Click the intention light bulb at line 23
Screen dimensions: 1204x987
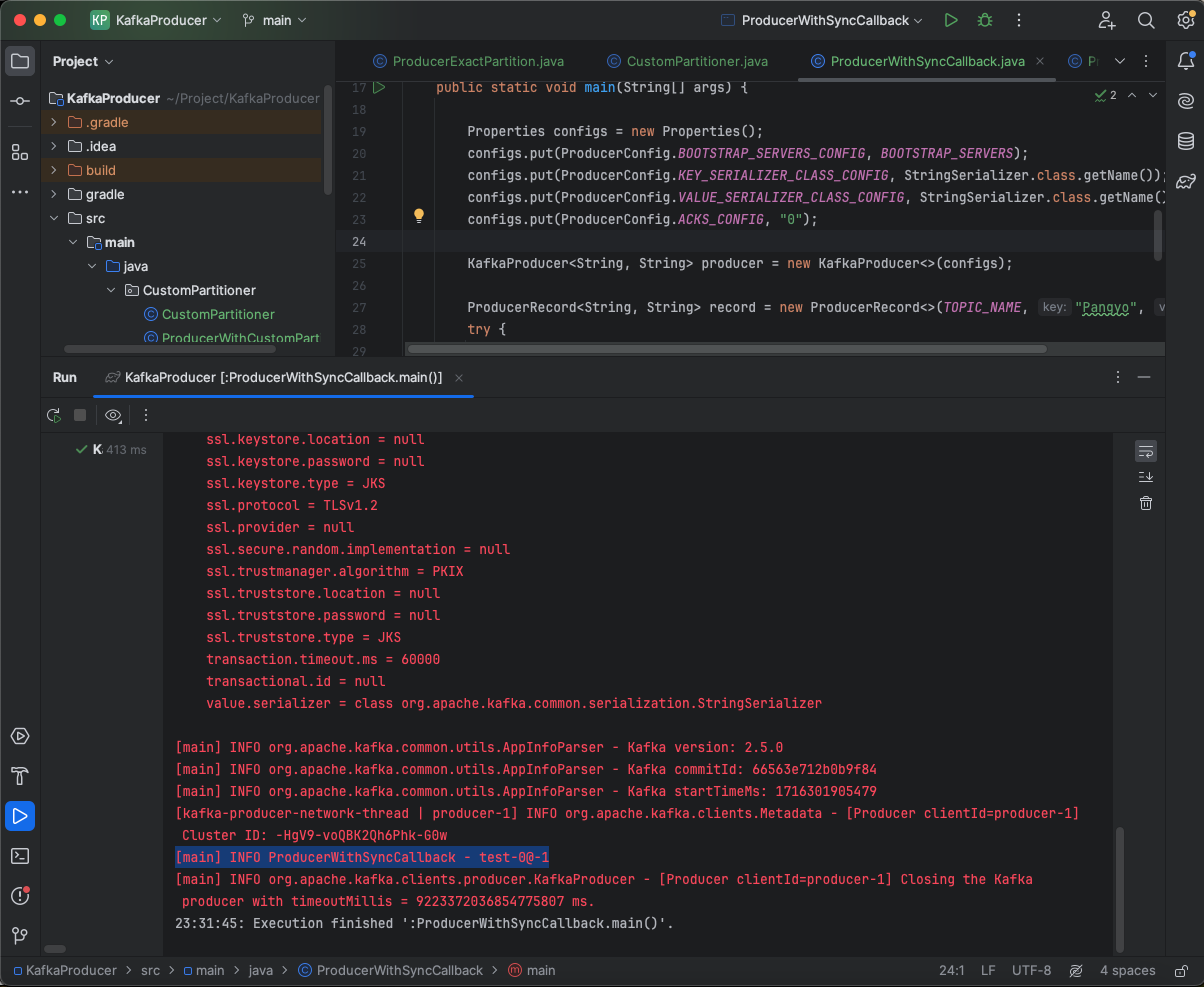pyautogui.click(x=420, y=216)
